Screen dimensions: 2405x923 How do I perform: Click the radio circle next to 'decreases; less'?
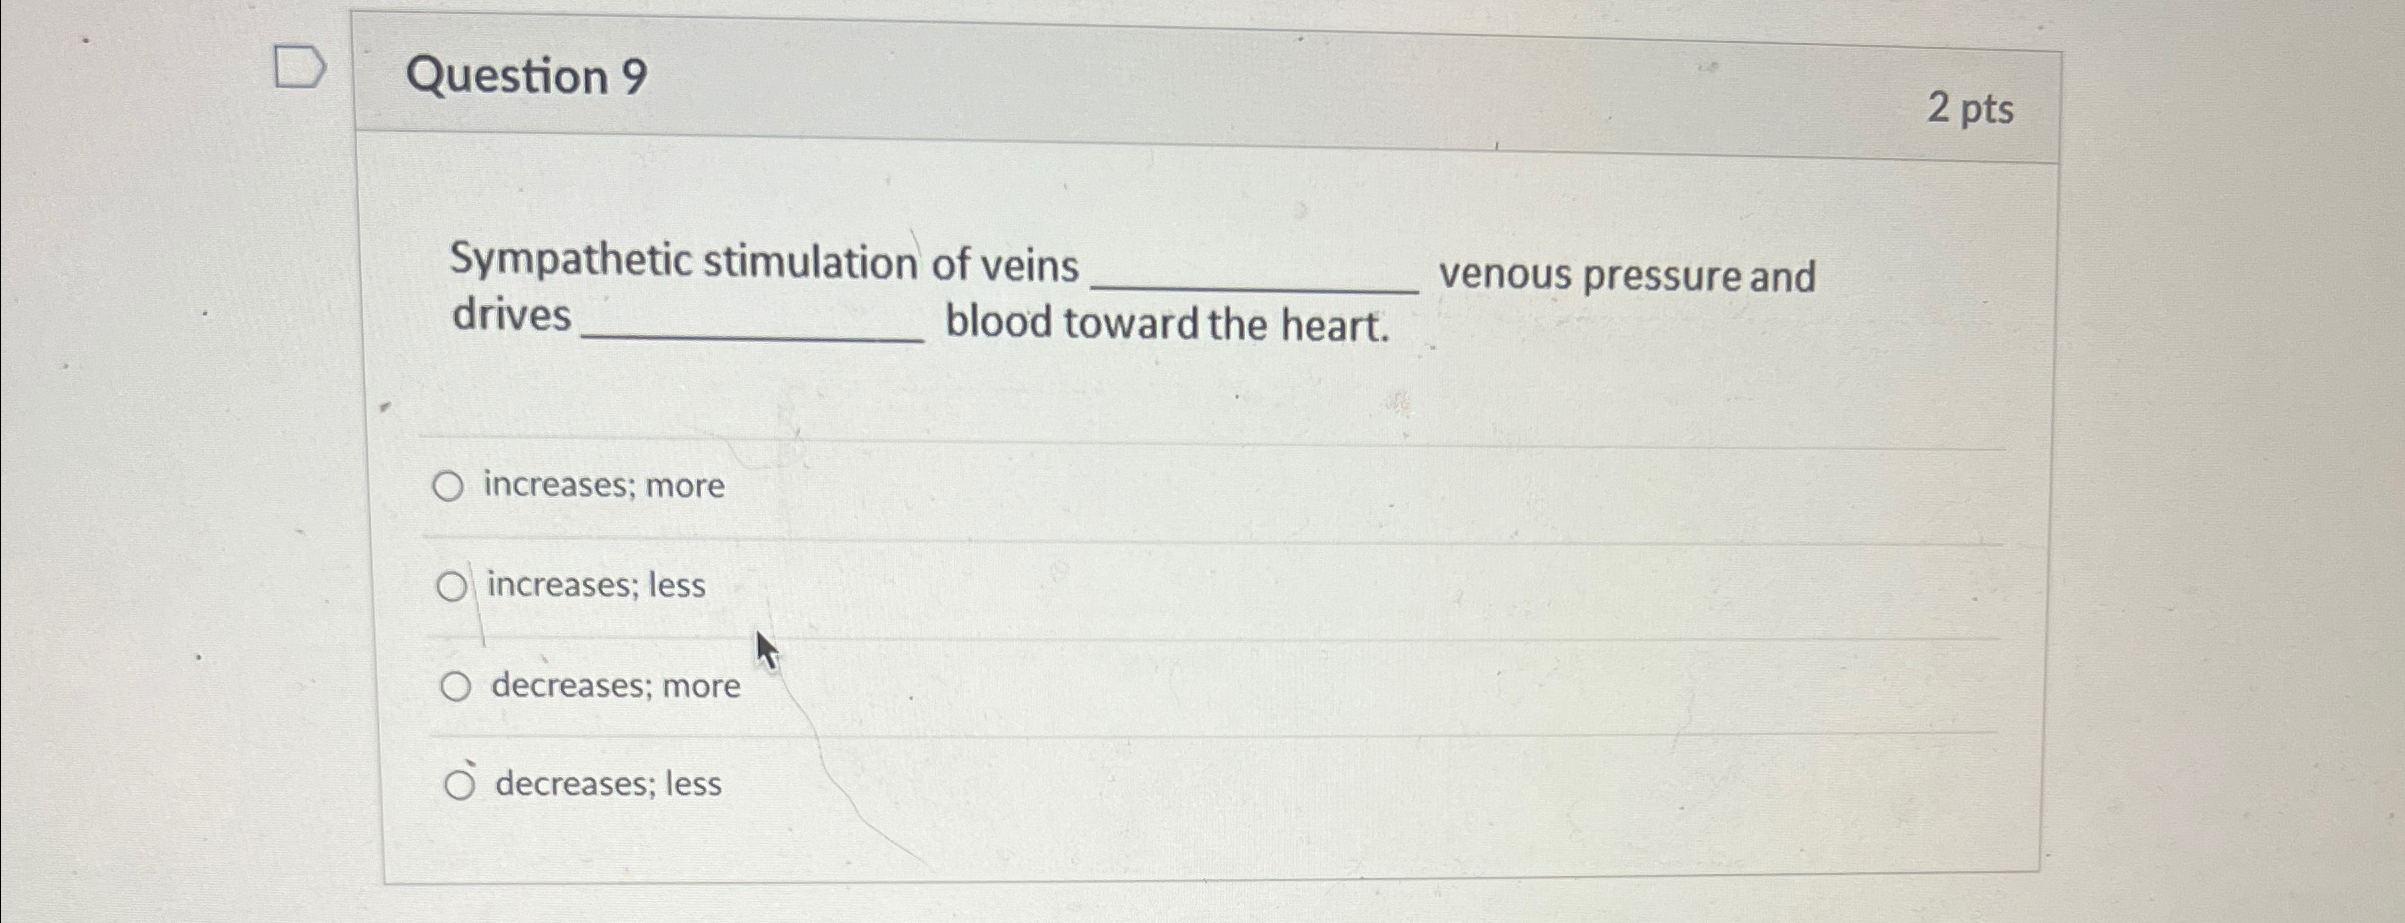click(x=461, y=785)
